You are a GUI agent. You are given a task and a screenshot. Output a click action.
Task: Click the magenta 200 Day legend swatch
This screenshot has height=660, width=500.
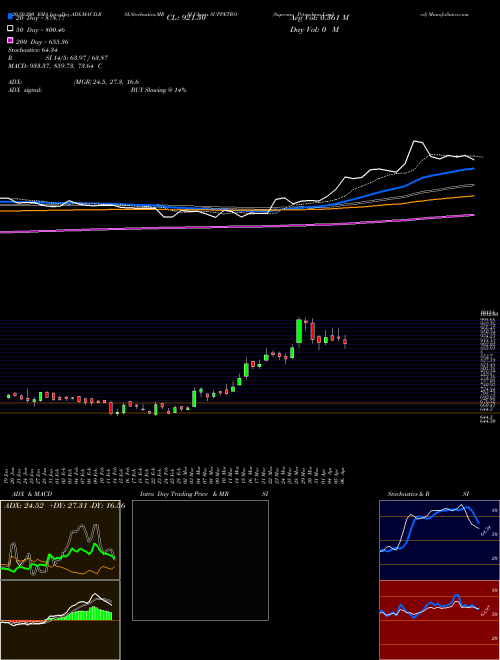11,41
